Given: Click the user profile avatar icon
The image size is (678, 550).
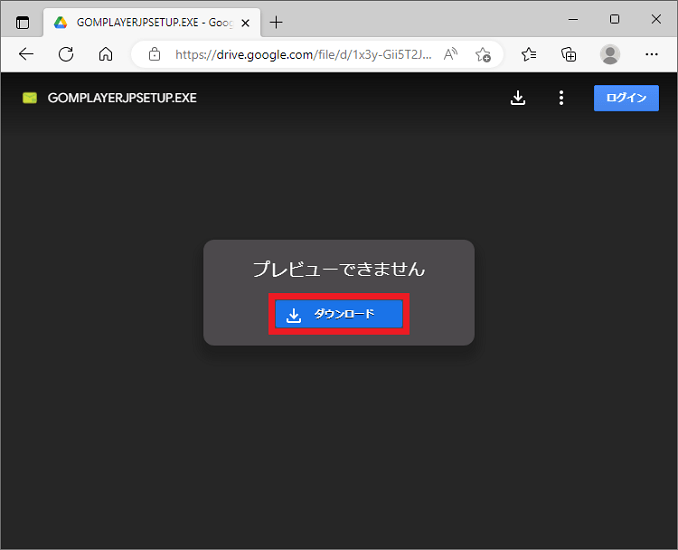Looking at the screenshot, I should coord(610,54).
